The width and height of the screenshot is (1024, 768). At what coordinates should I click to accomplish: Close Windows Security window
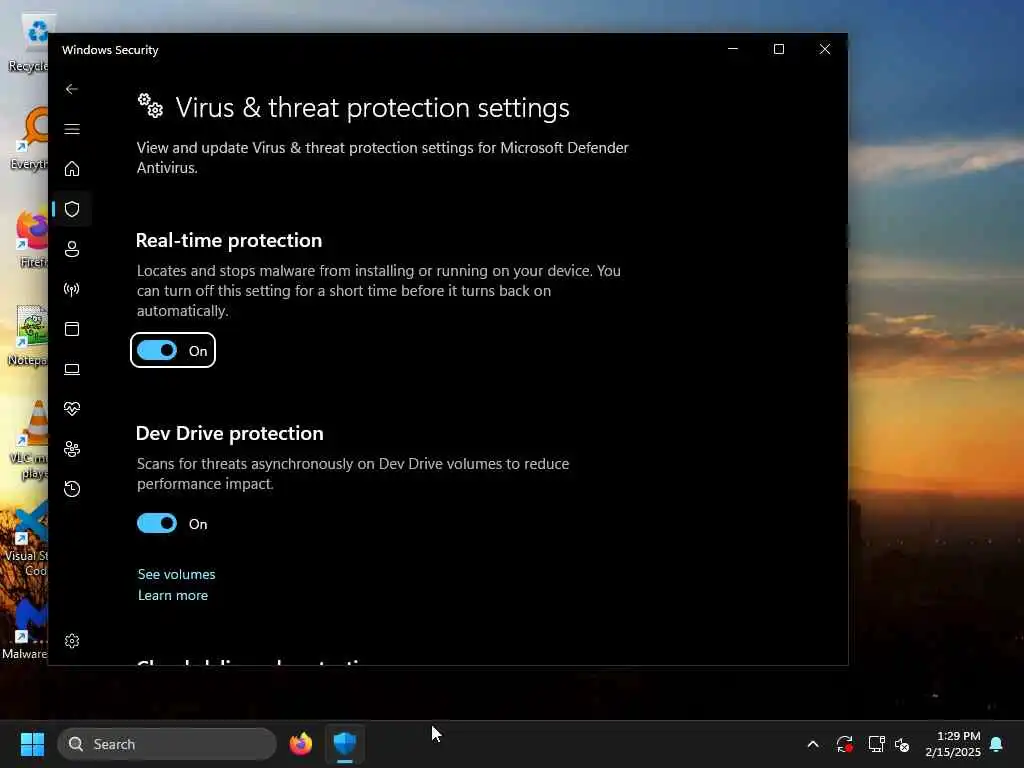[x=825, y=49]
